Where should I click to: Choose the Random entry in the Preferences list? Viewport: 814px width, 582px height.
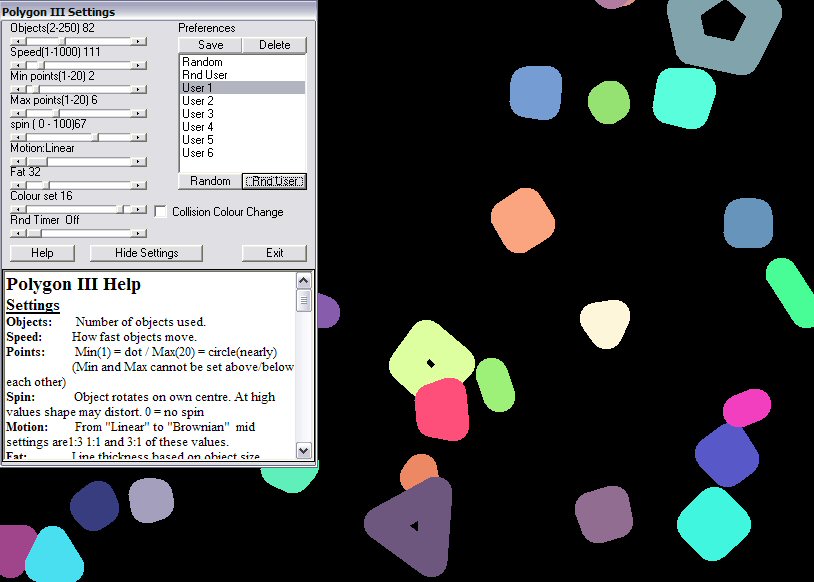[202, 62]
